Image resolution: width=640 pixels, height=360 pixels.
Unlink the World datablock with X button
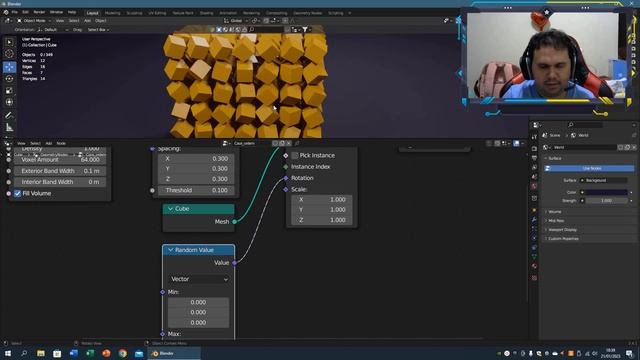tap(633, 147)
